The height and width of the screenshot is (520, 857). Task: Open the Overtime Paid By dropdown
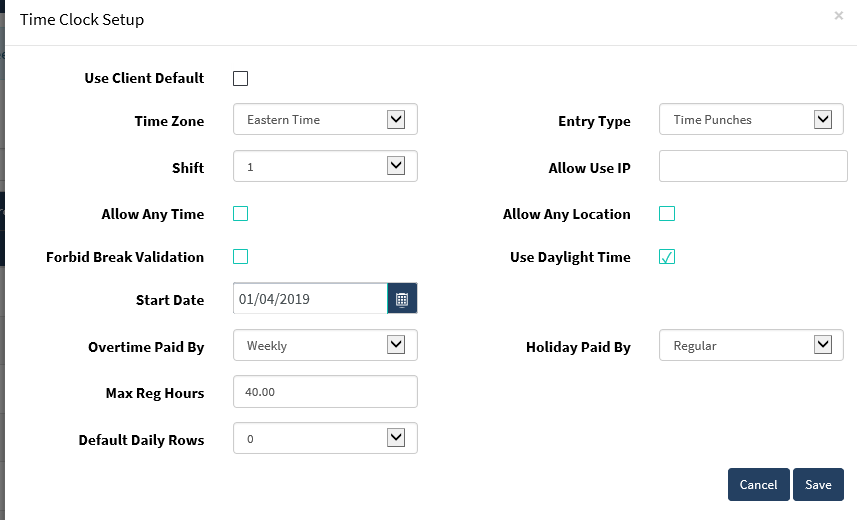pos(325,345)
